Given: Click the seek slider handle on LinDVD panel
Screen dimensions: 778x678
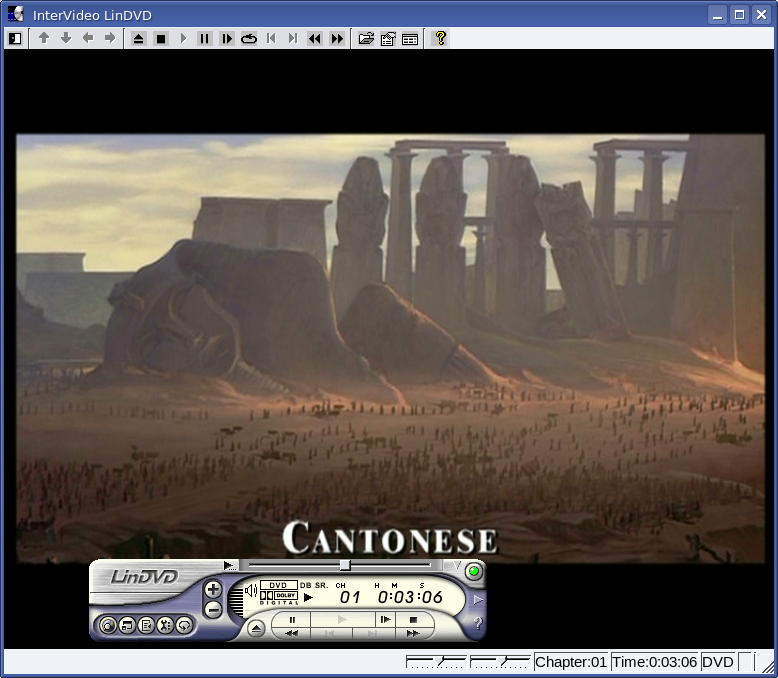Looking at the screenshot, I should pyautogui.click(x=345, y=565).
